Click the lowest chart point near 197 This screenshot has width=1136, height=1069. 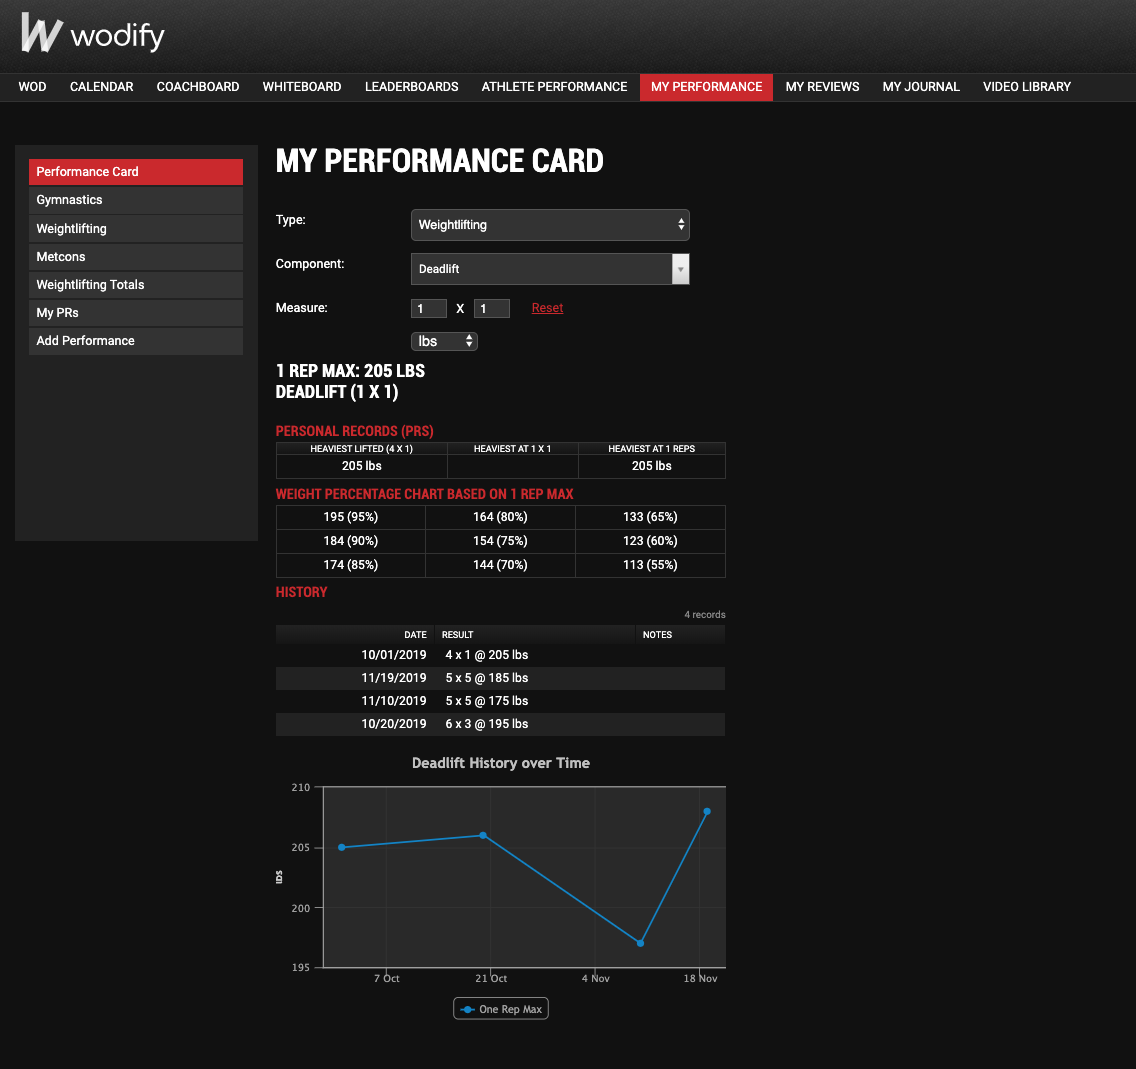(640, 944)
